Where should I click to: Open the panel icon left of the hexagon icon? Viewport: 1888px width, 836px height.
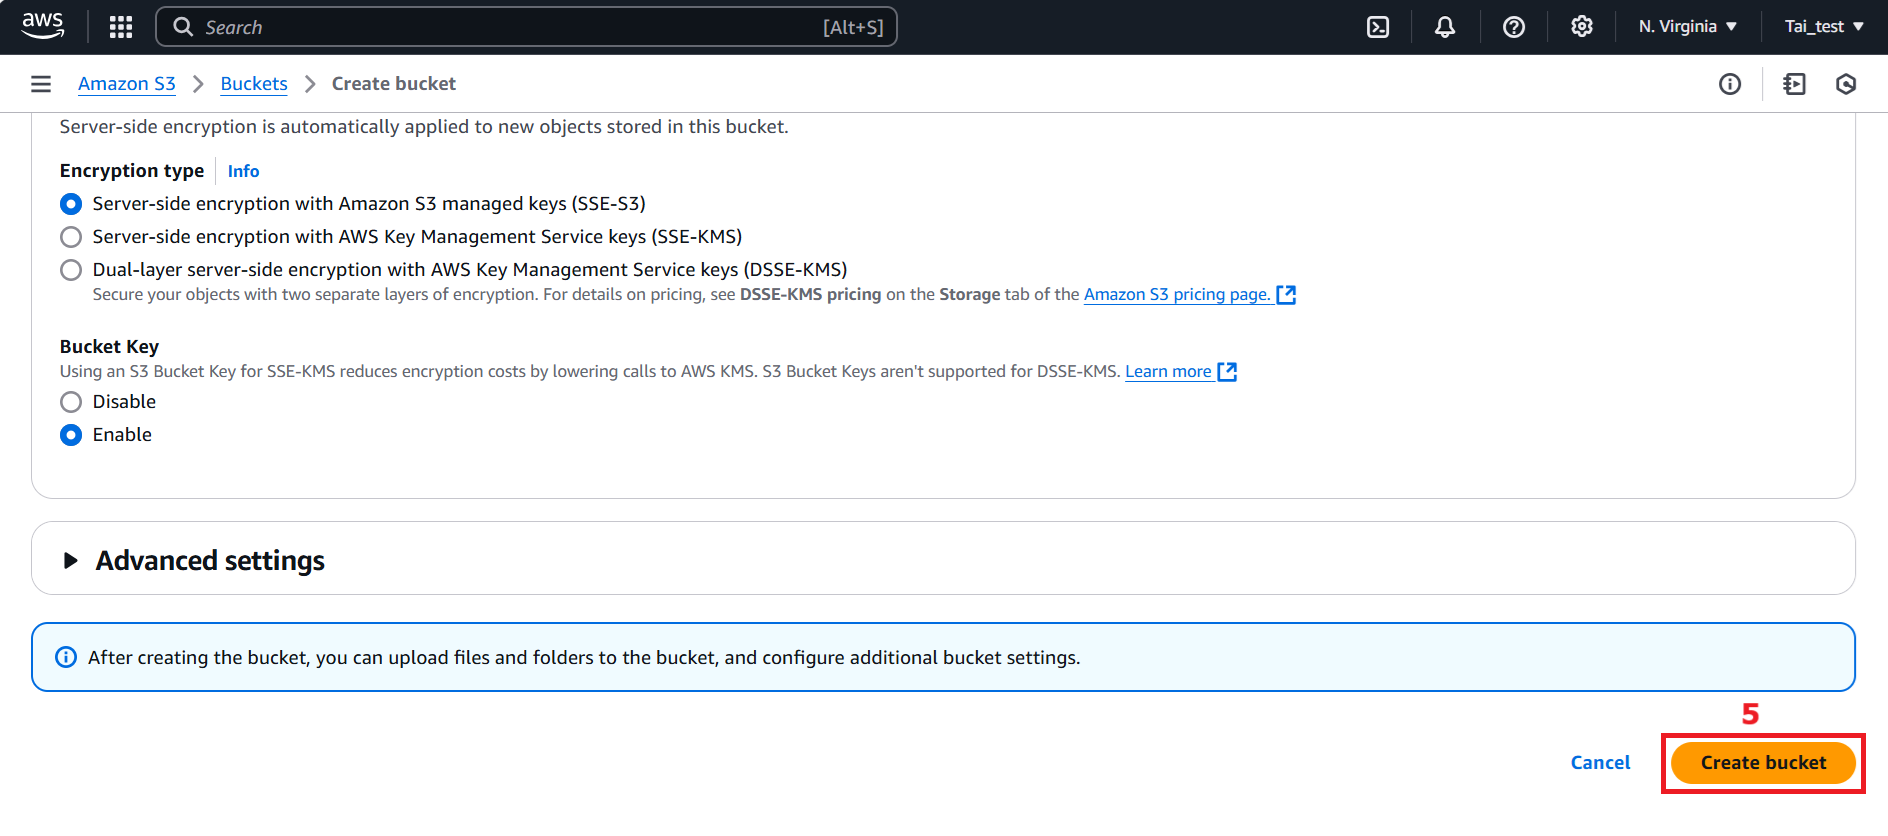(x=1795, y=84)
